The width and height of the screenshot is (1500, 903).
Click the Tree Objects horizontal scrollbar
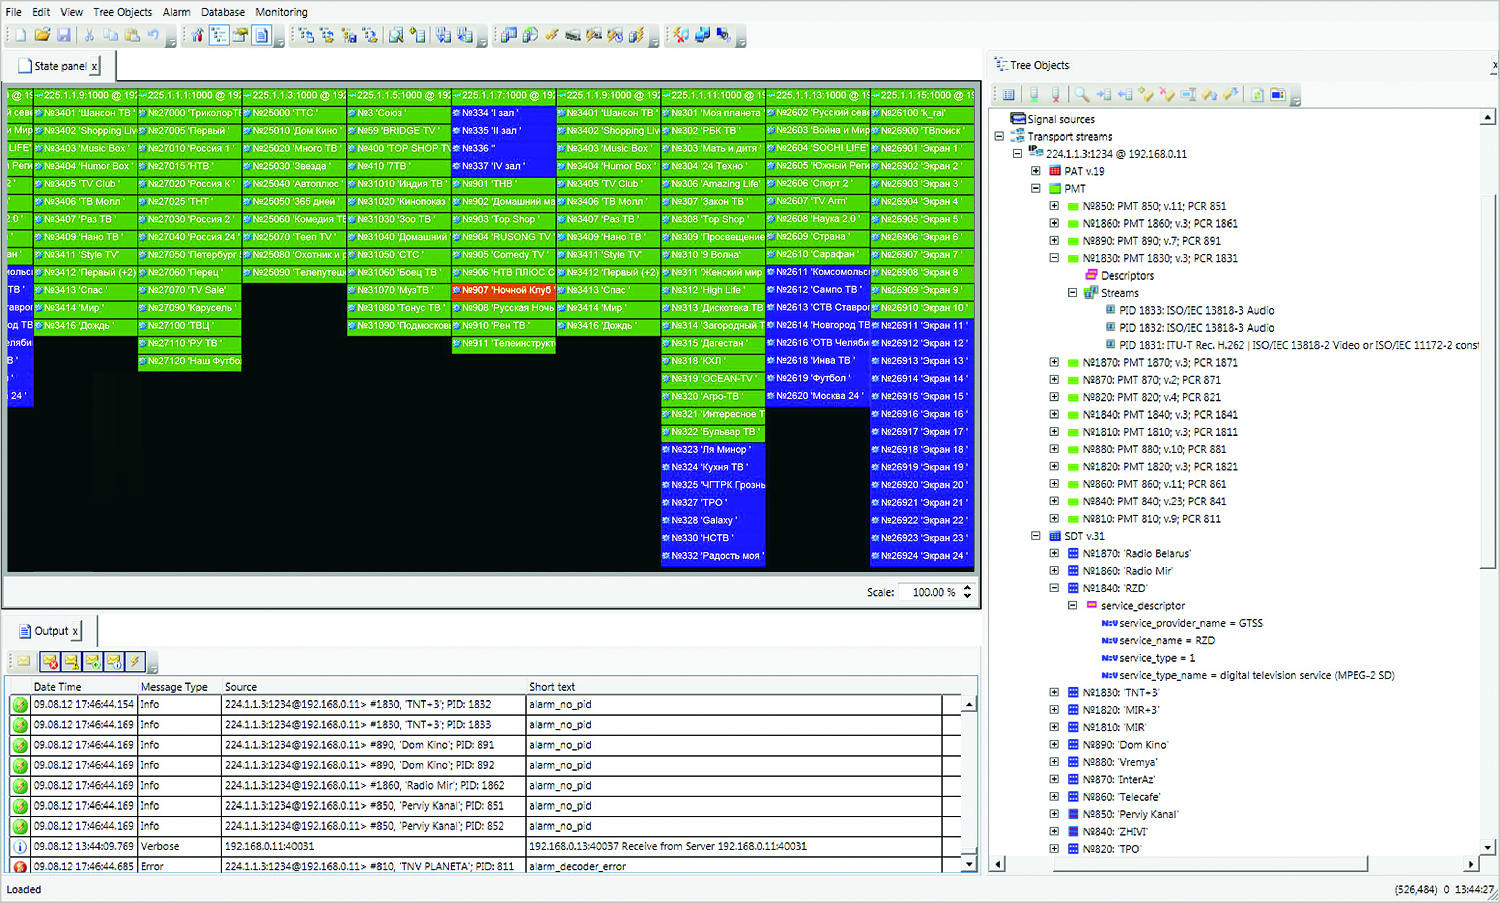1234,864
